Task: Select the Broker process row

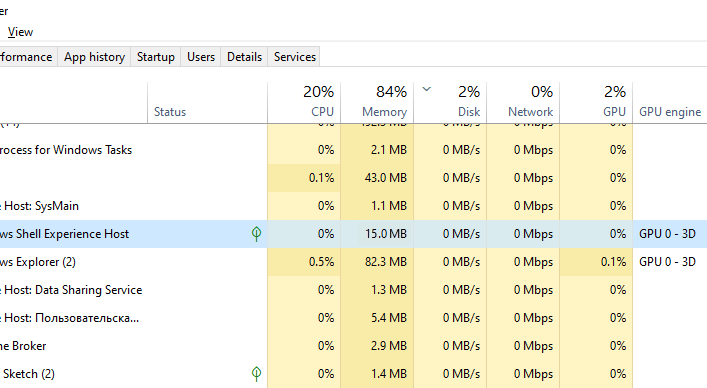Action: pos(354,346)
